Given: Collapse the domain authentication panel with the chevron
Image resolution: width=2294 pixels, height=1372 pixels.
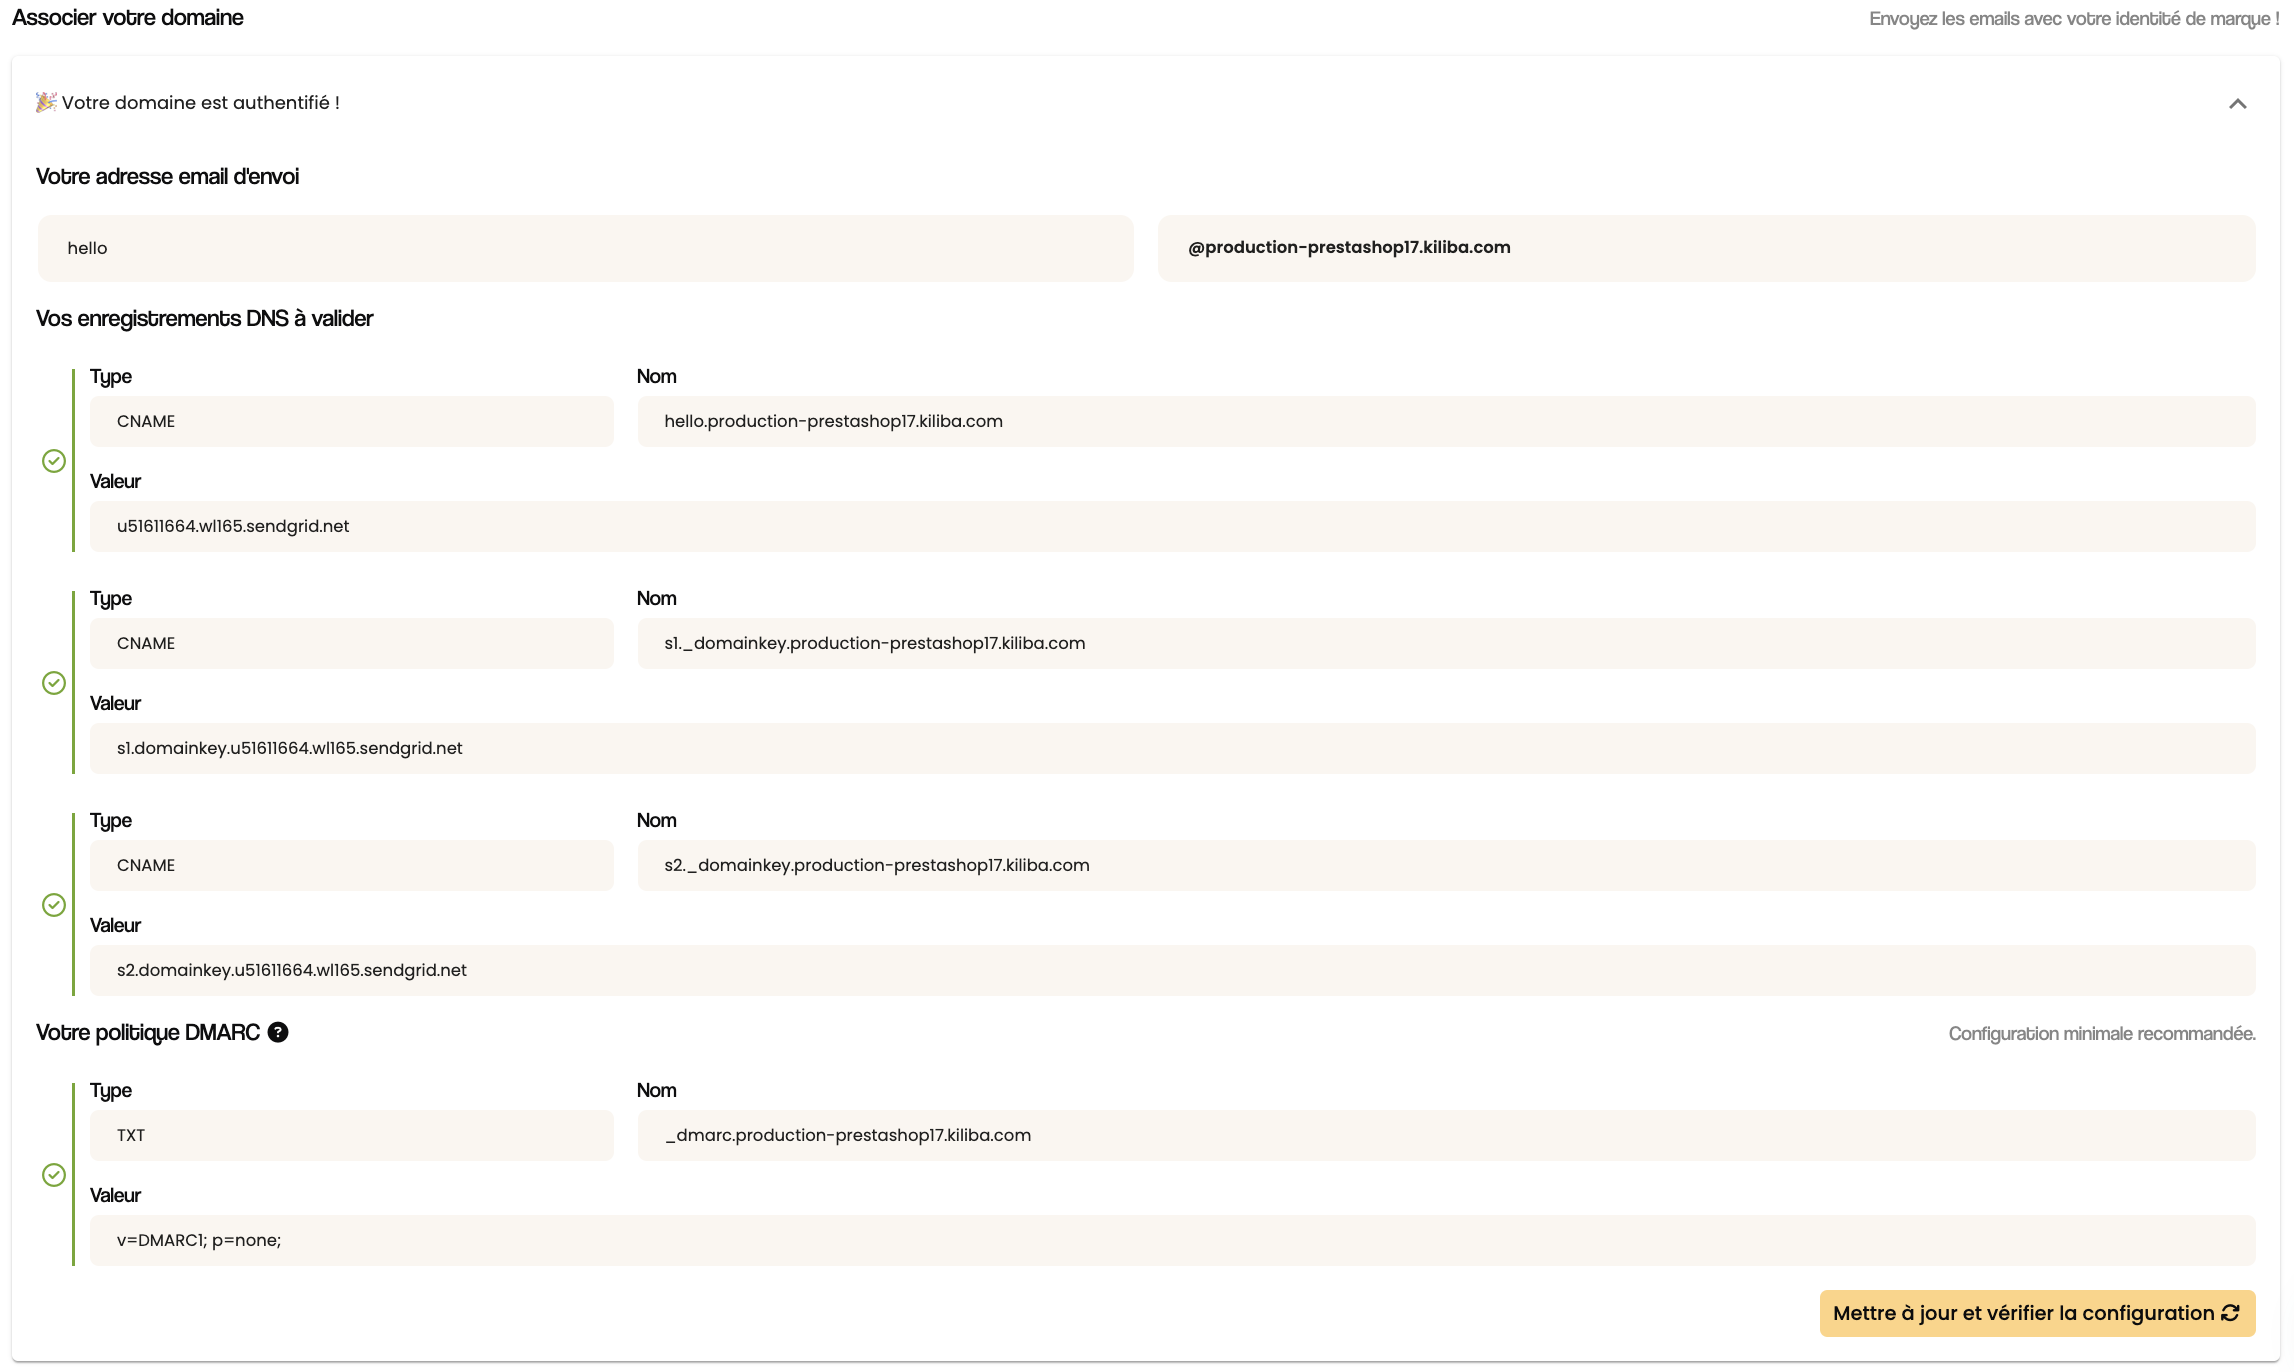Looking at the screenshot, I should click(2238, 104).
